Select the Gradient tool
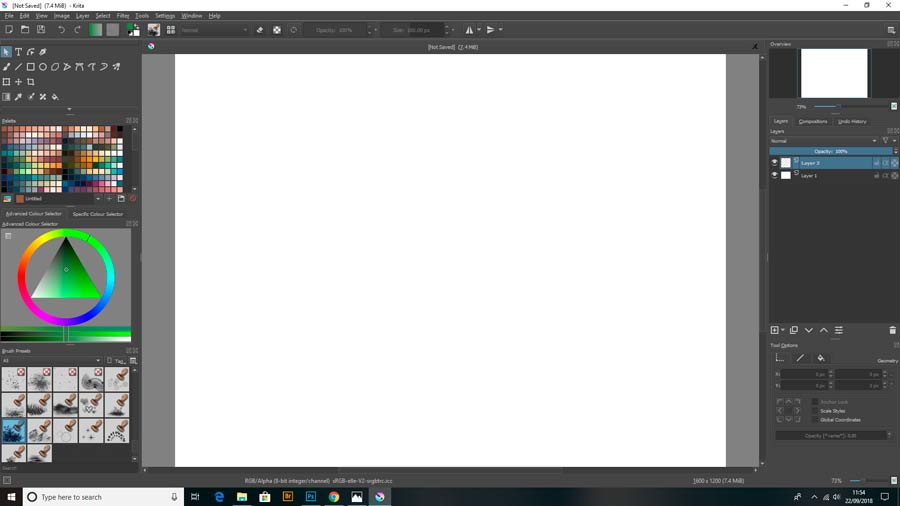The width and height of the screenshot is (900, 506). 6,97
